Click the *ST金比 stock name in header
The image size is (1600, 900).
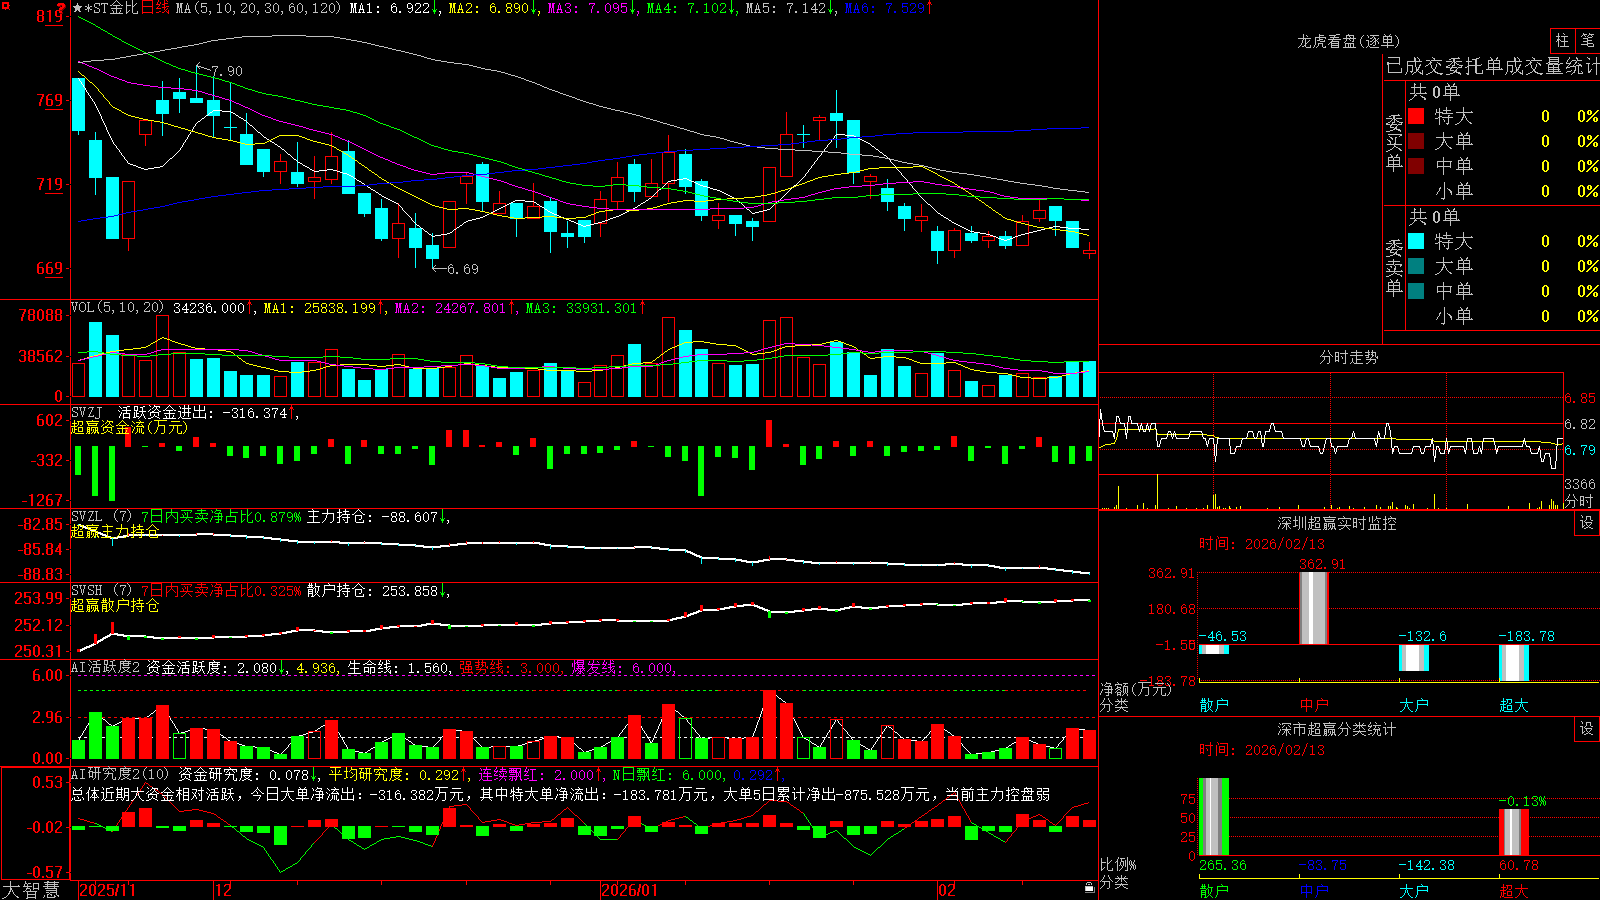click(x=112, y=8)
